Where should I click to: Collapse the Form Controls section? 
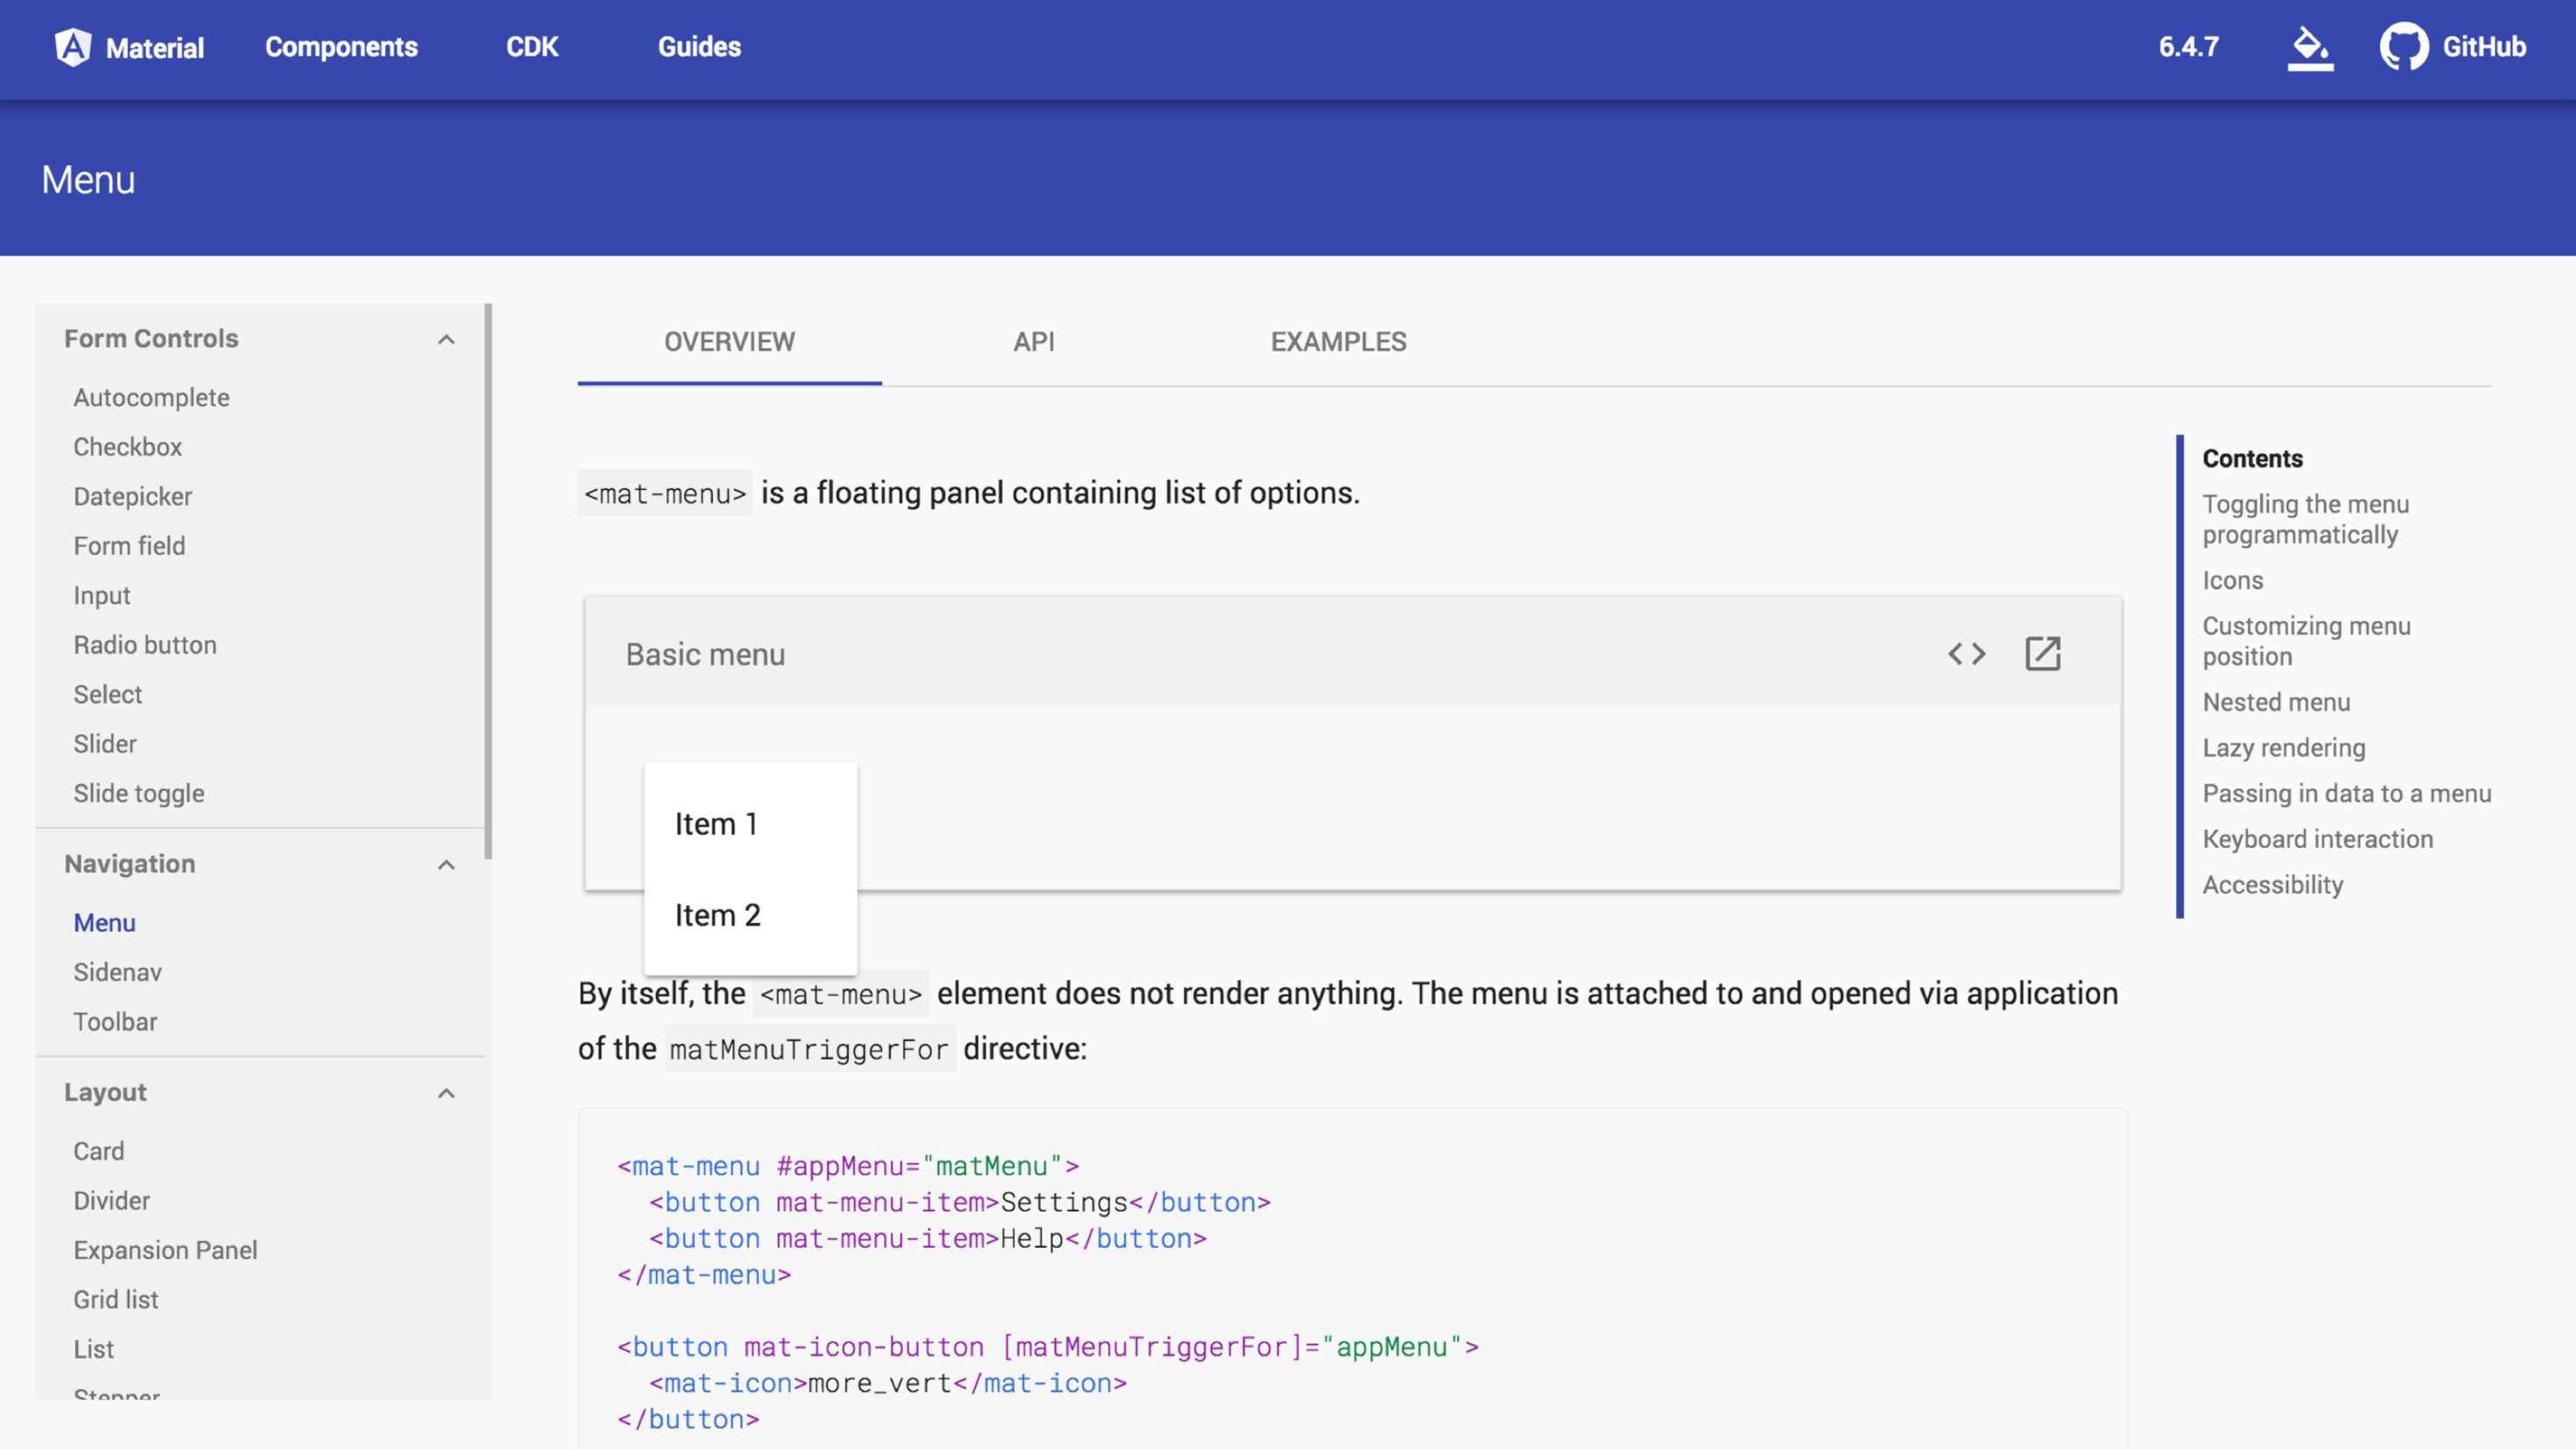point(446,339)
